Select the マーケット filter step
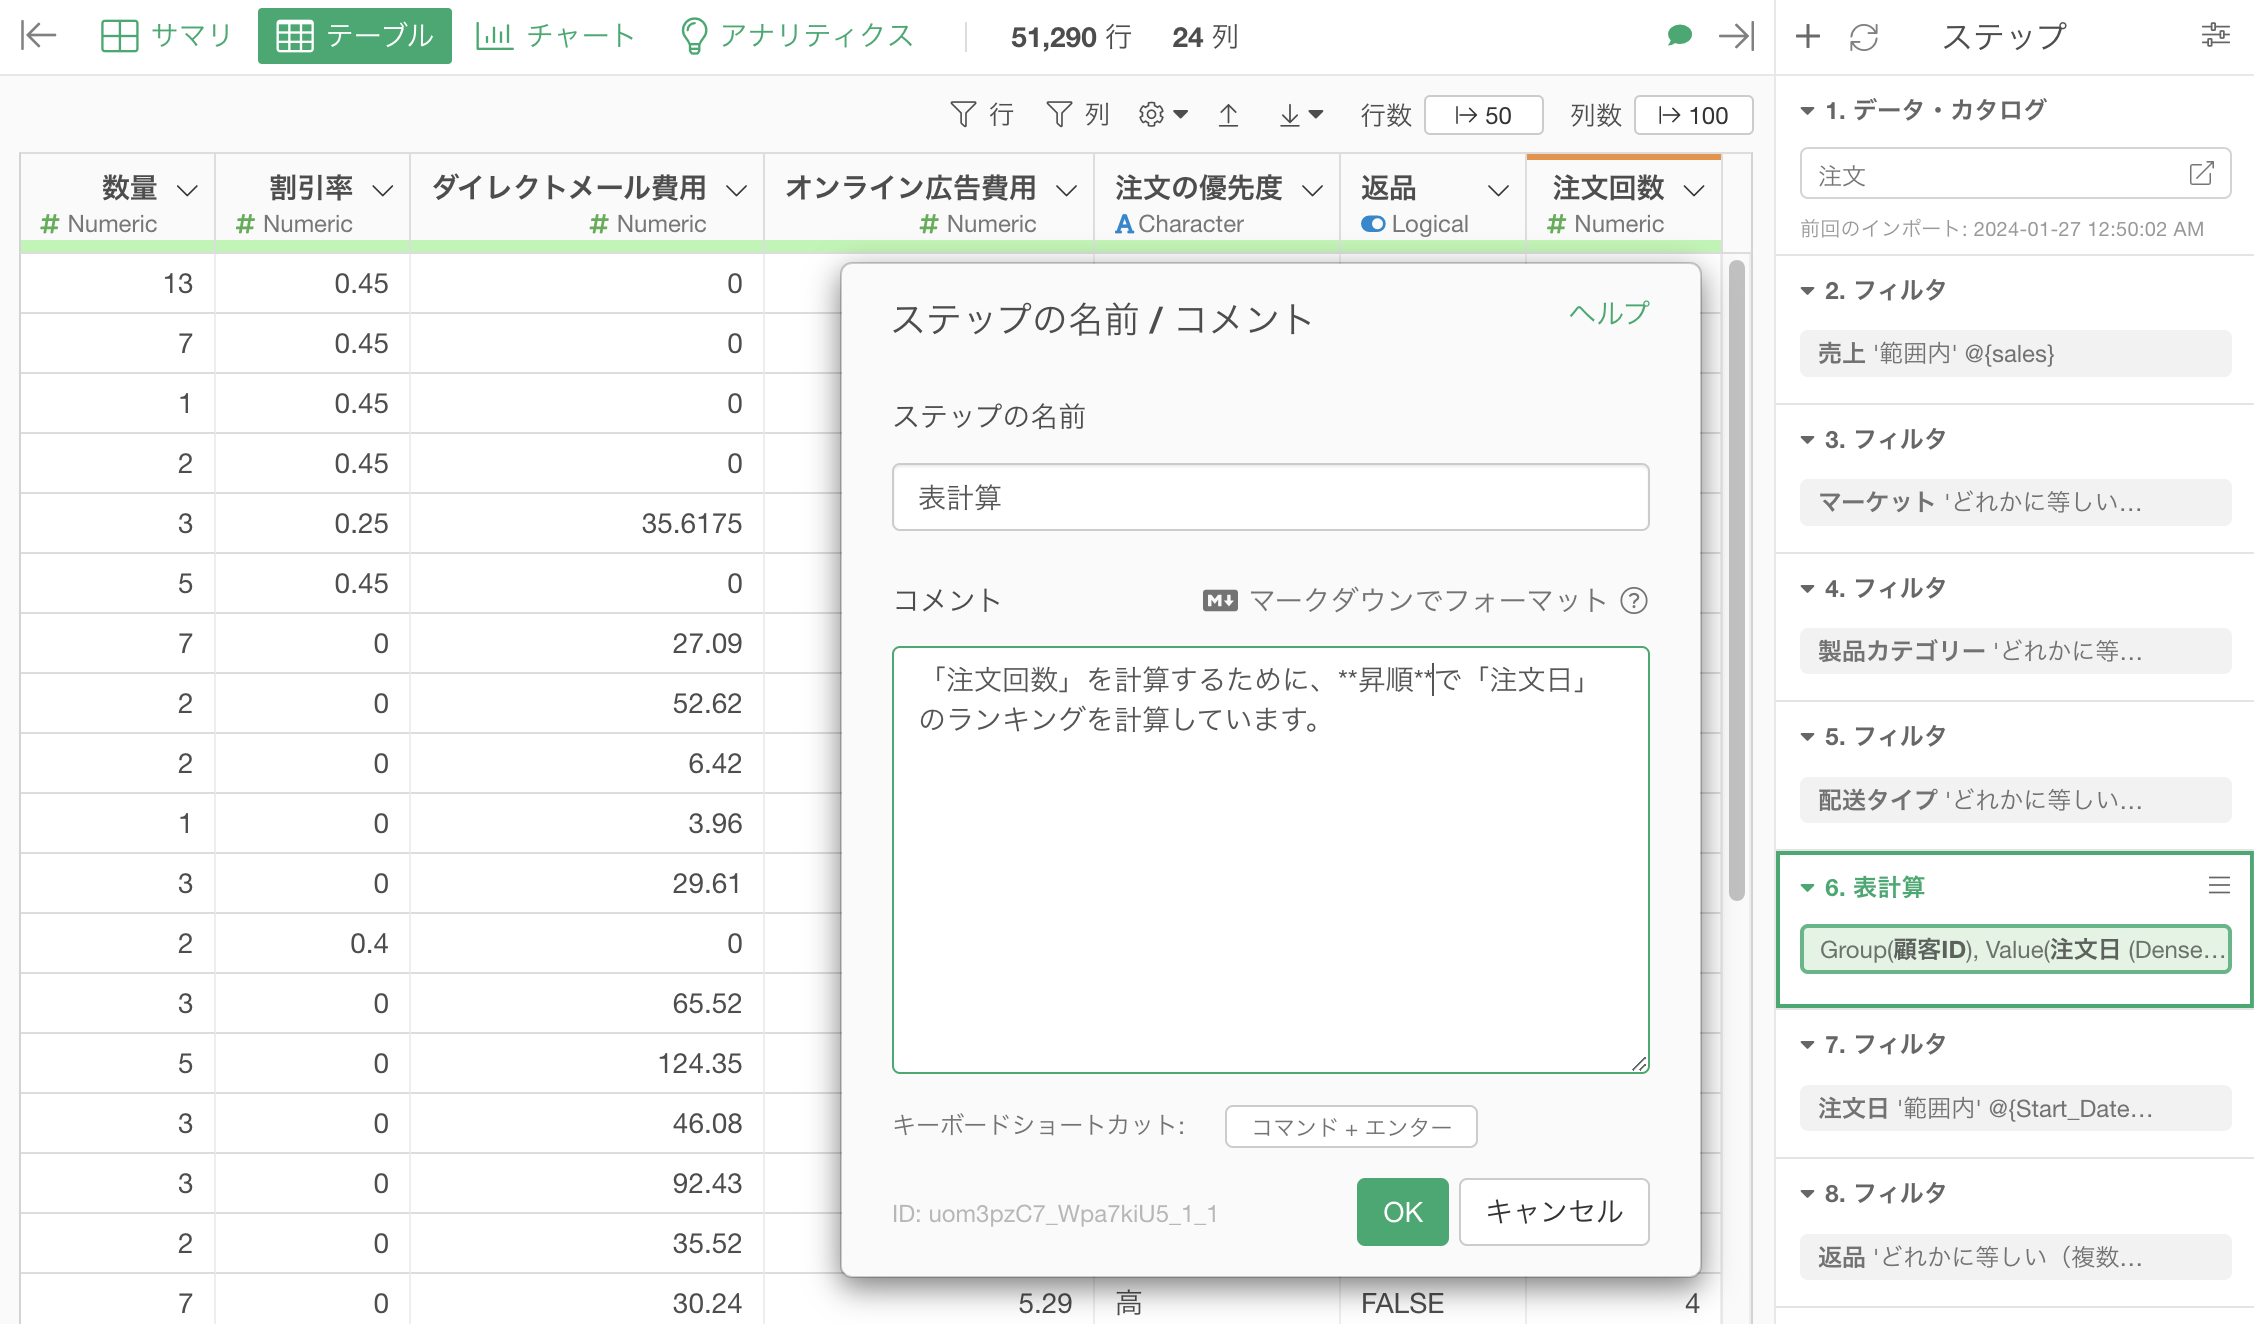This screenshot has height=1324, width=2254. click(x=2015, y=502)
